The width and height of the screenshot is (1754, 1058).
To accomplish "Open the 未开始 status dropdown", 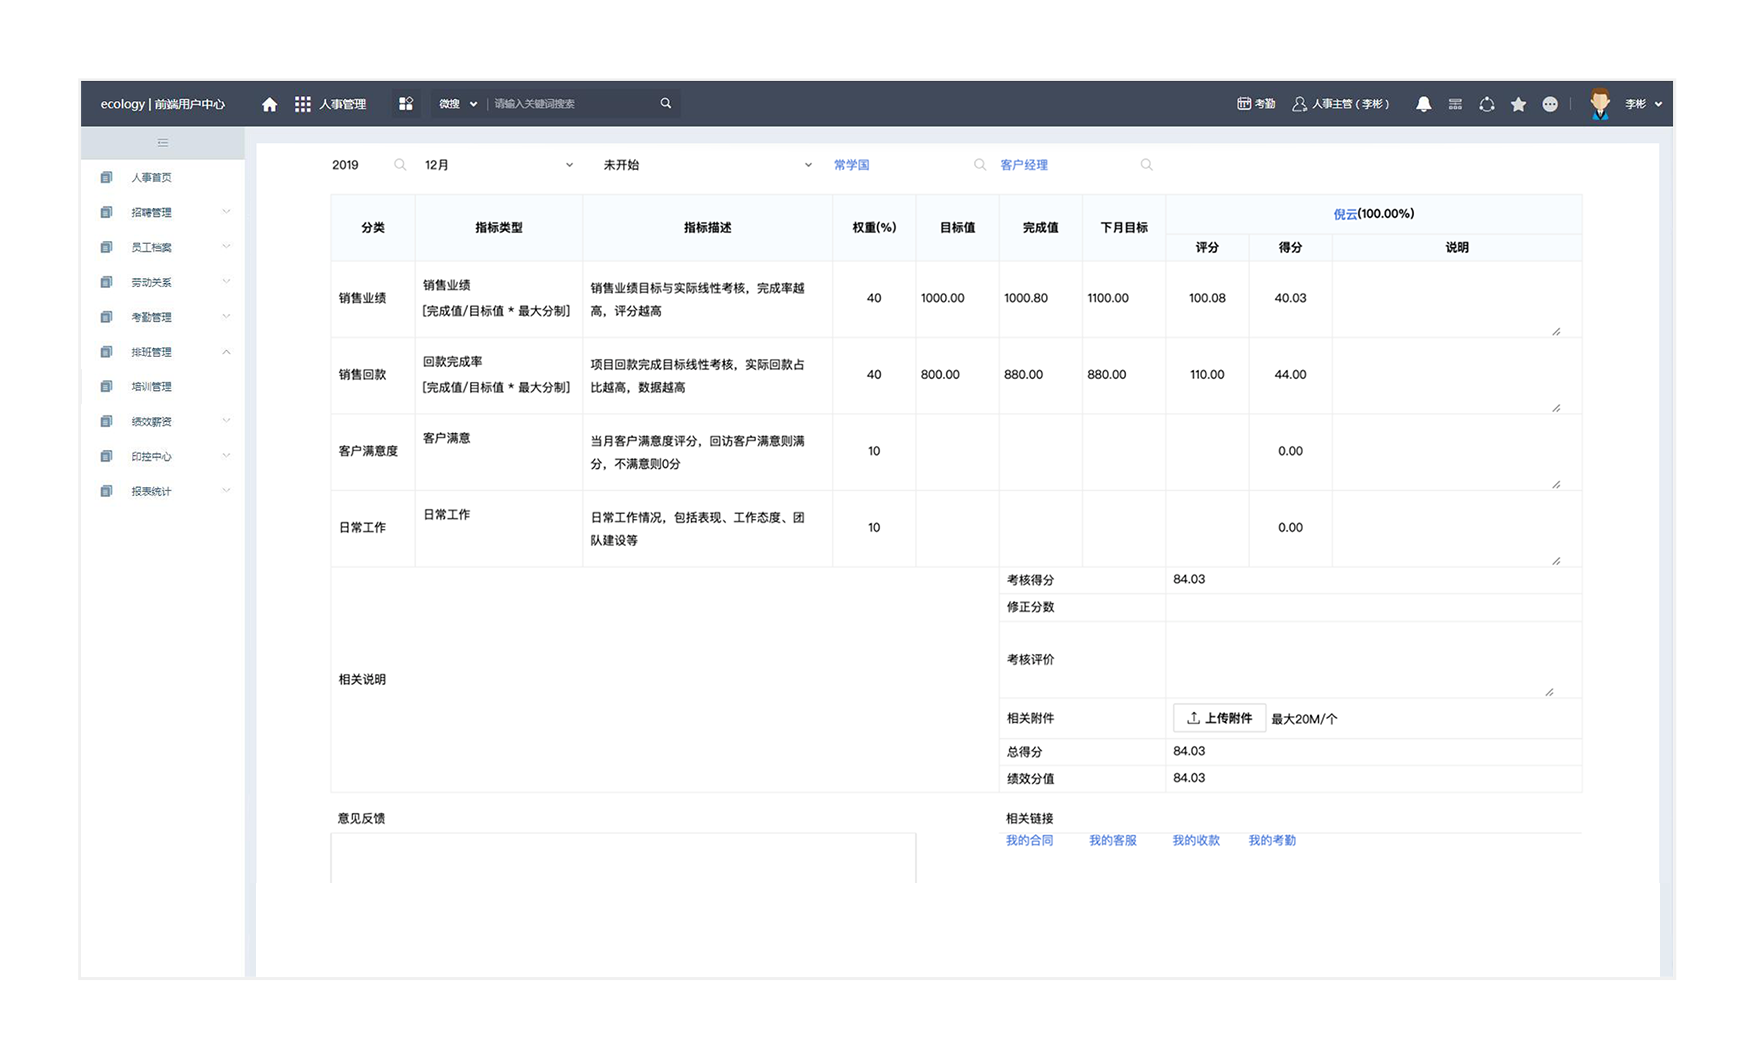I will click(707, 165).
